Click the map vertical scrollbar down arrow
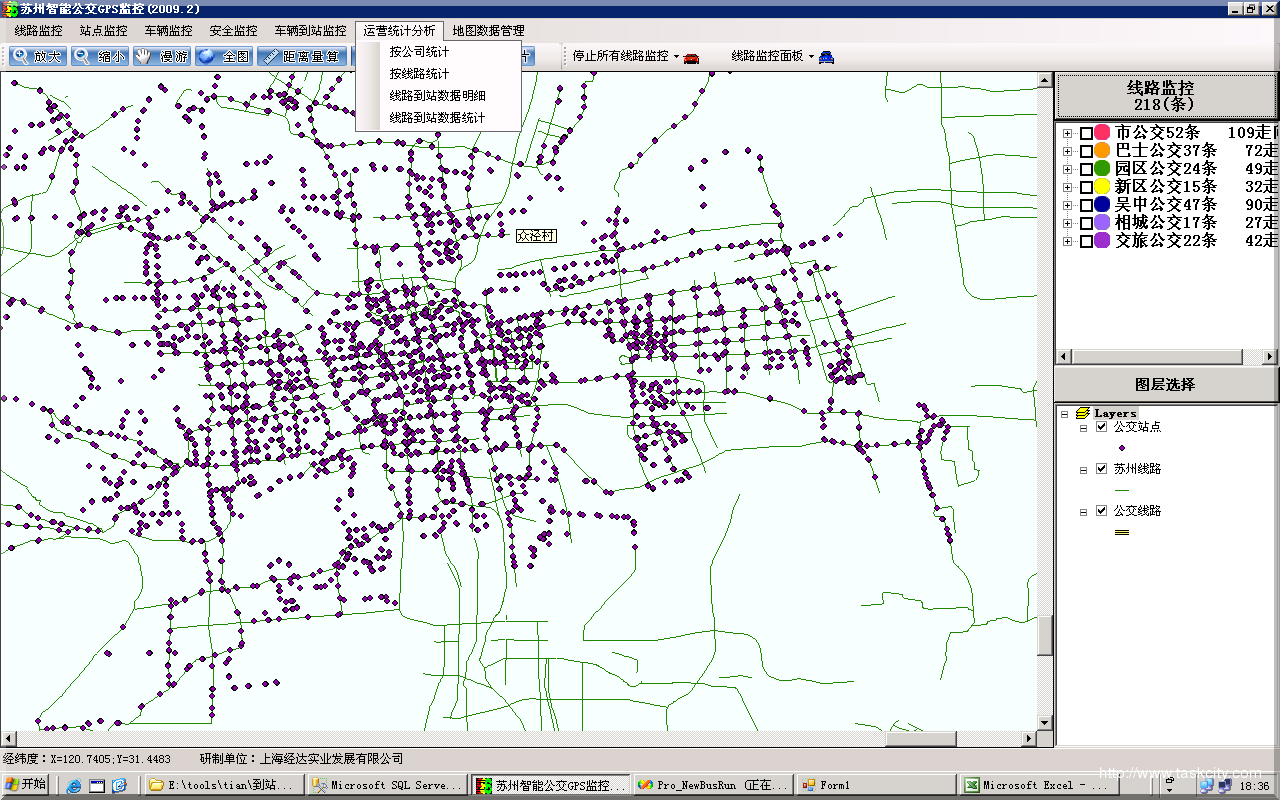1280x800 pixels. [x=1045, y=723]
